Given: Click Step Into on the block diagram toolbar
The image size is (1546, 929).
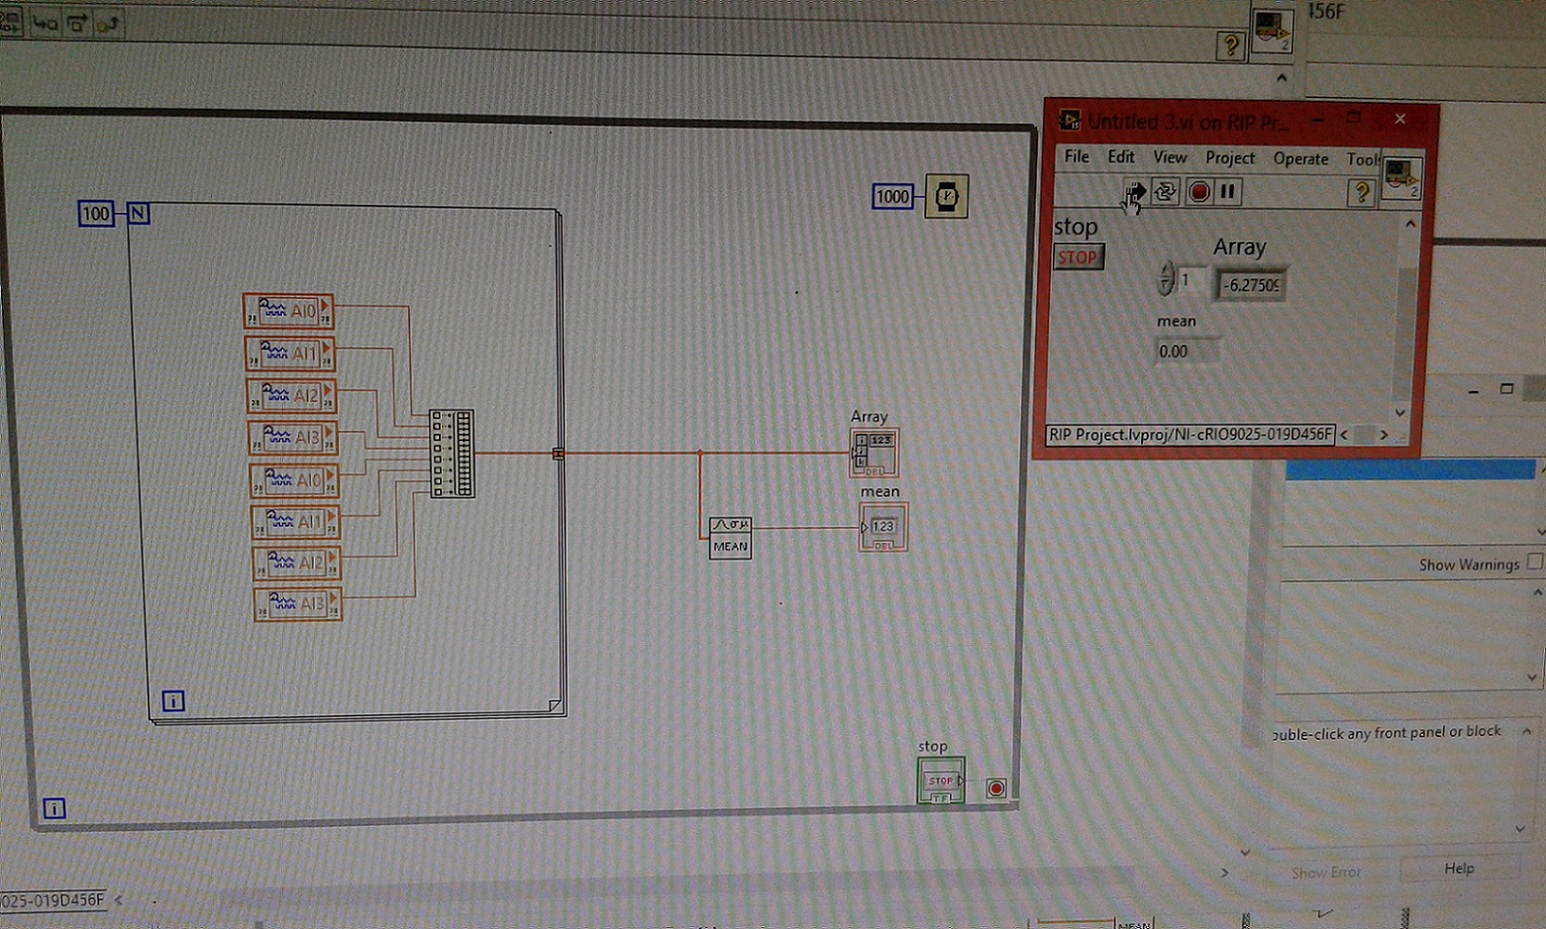Looking at the screenshot, I should click(45, 23).
